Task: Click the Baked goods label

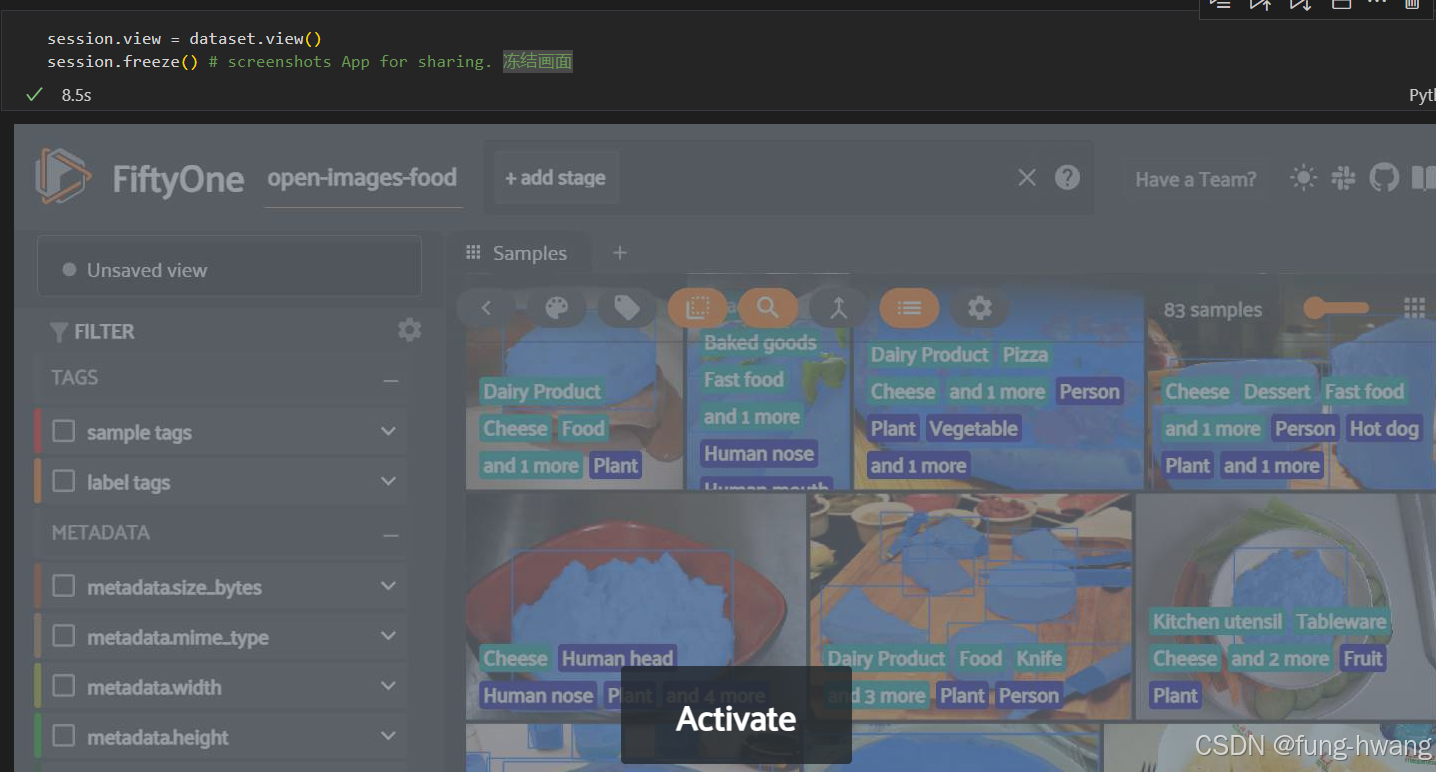Action: (760, 342)
